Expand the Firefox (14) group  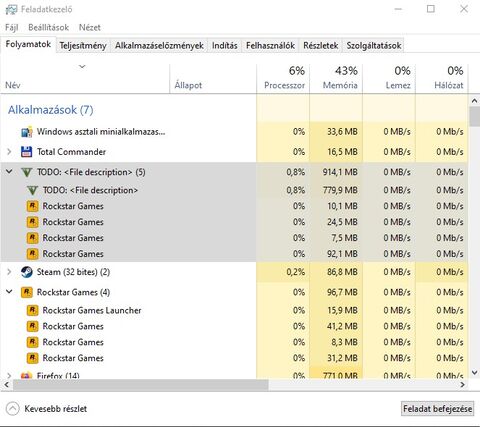click(x=9, y=376)
